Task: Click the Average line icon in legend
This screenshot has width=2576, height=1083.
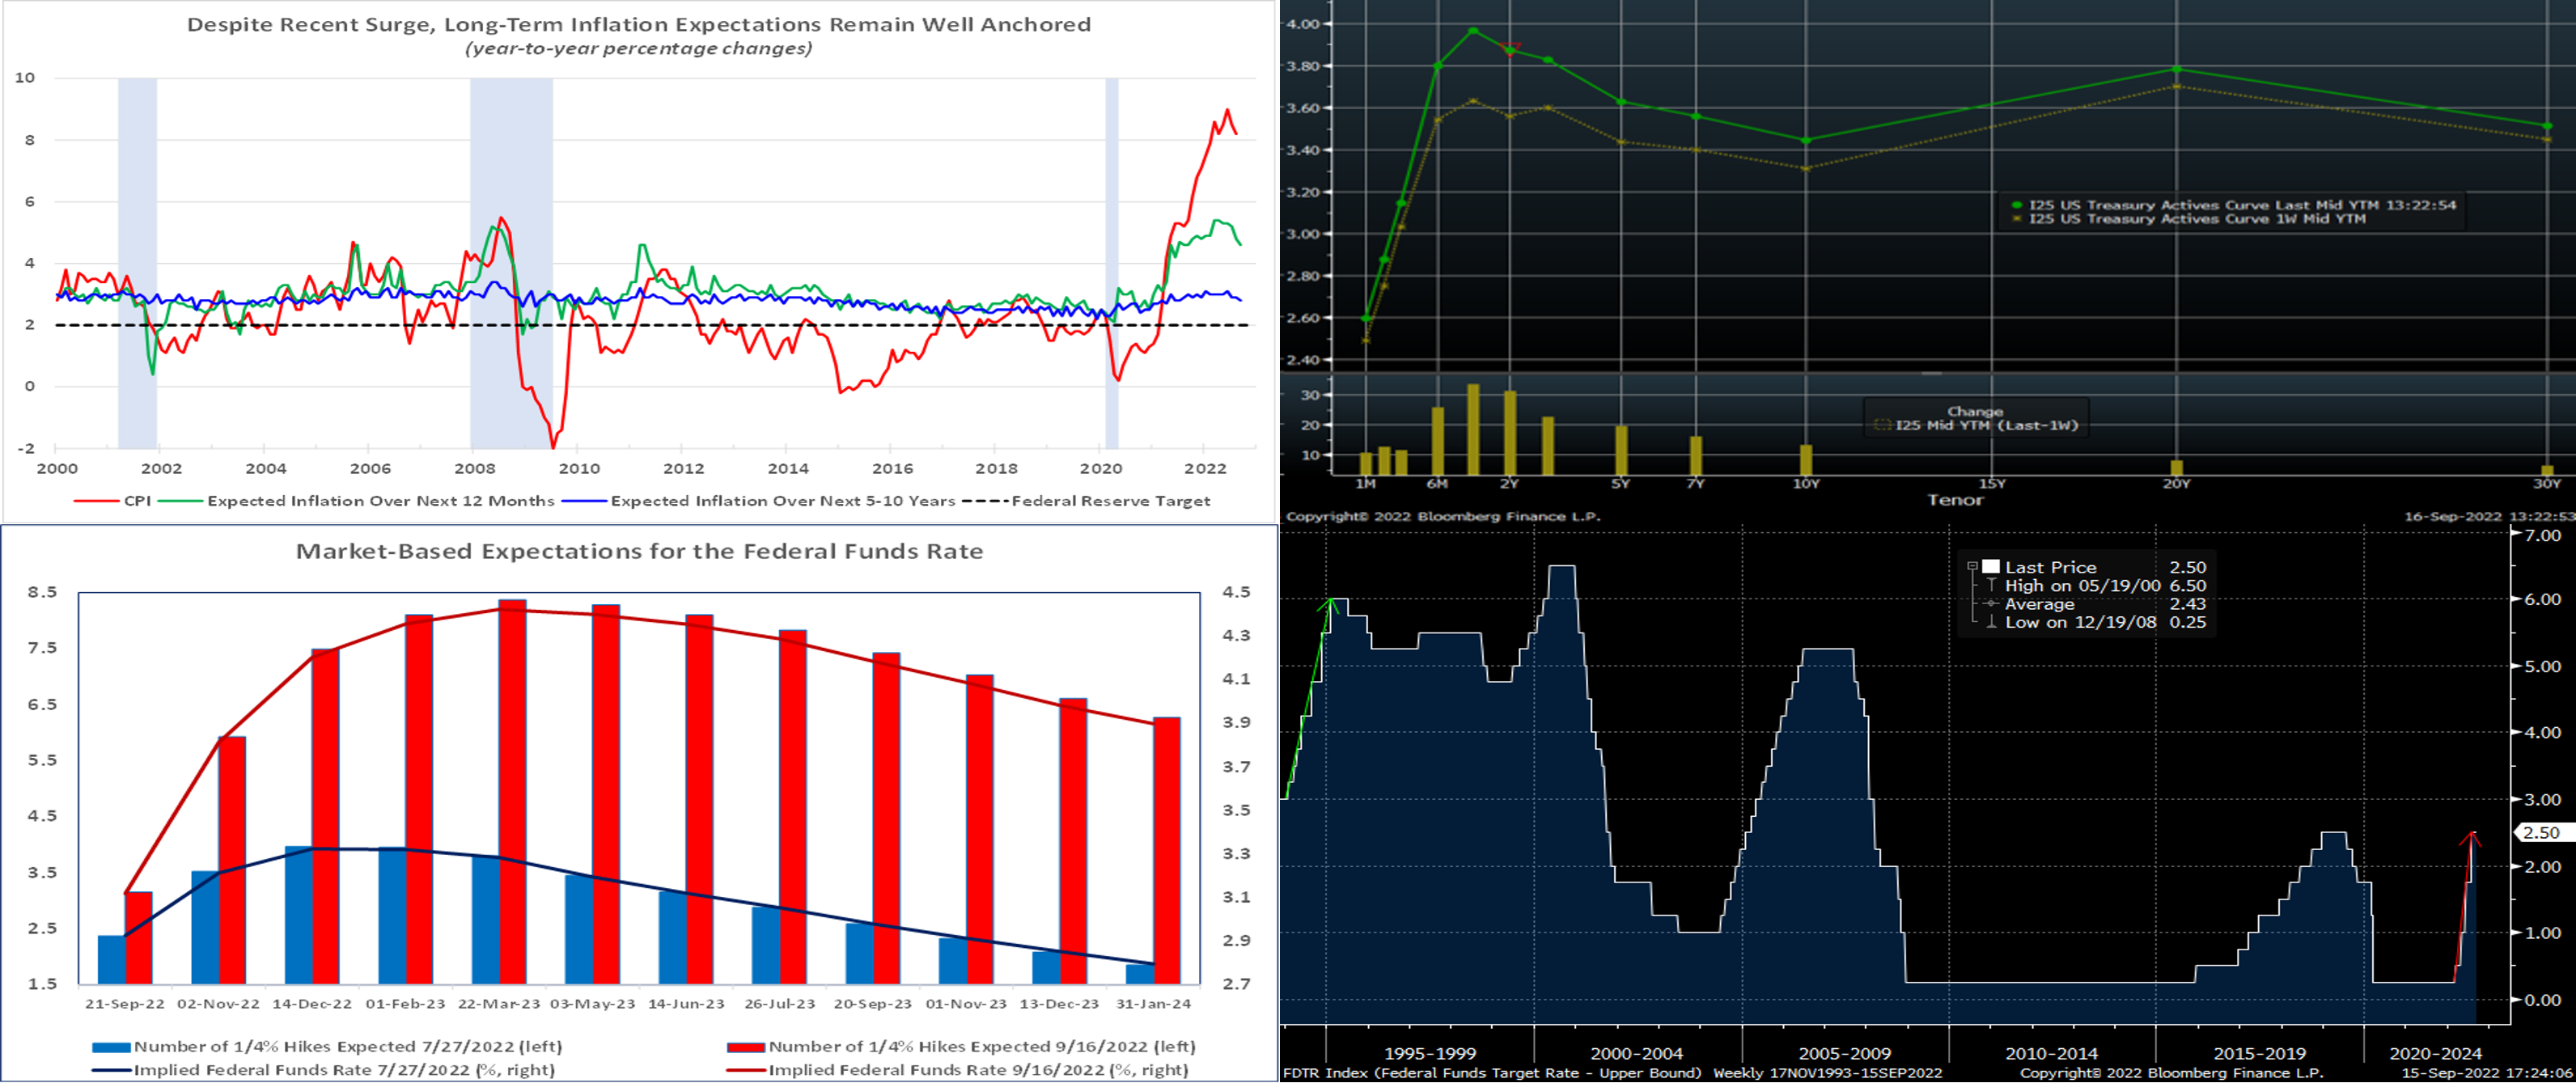Action: pyautogui.click(x=1991, y=604)
